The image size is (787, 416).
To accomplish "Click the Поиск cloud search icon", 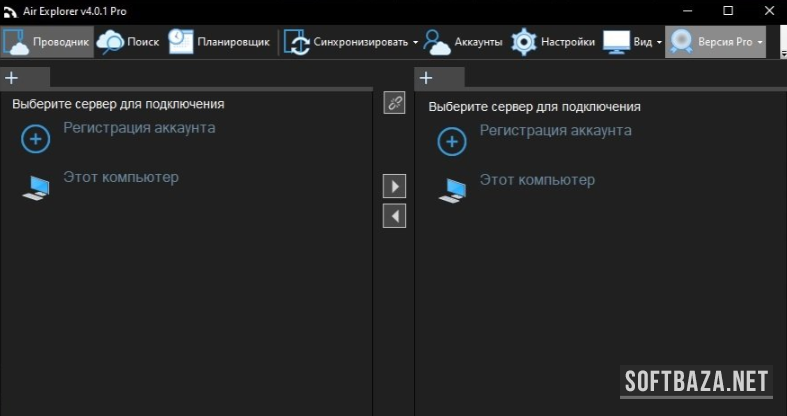I will tap(110, 42).
